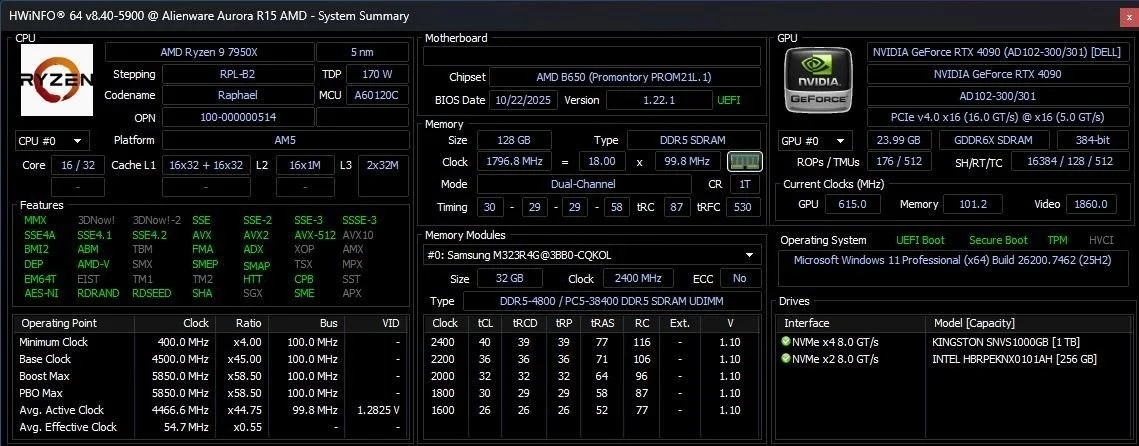Click the AES-NI feature flag
Screen dimensions: 1139x446
tap(39, 293)
